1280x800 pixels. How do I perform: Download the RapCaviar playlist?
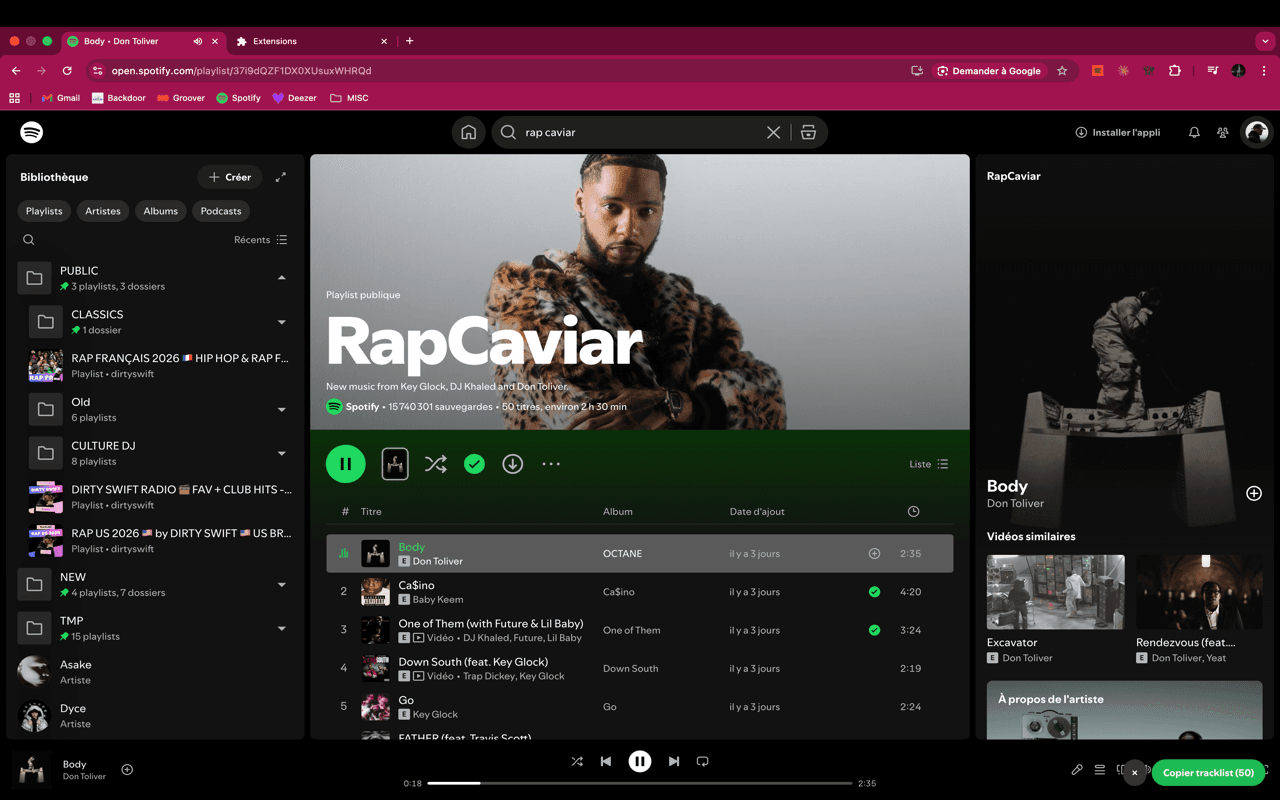coord(512,464)
